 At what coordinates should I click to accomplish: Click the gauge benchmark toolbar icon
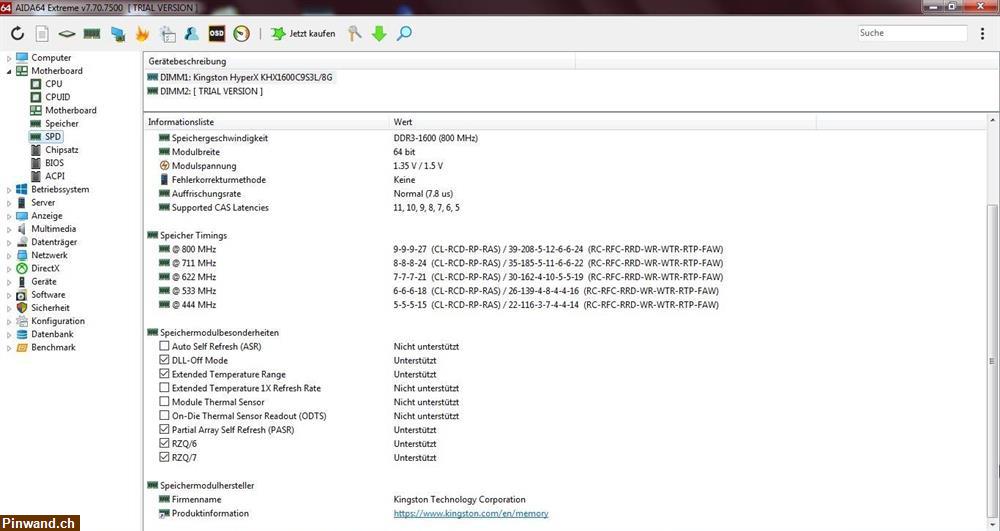[x=242, y=34]
